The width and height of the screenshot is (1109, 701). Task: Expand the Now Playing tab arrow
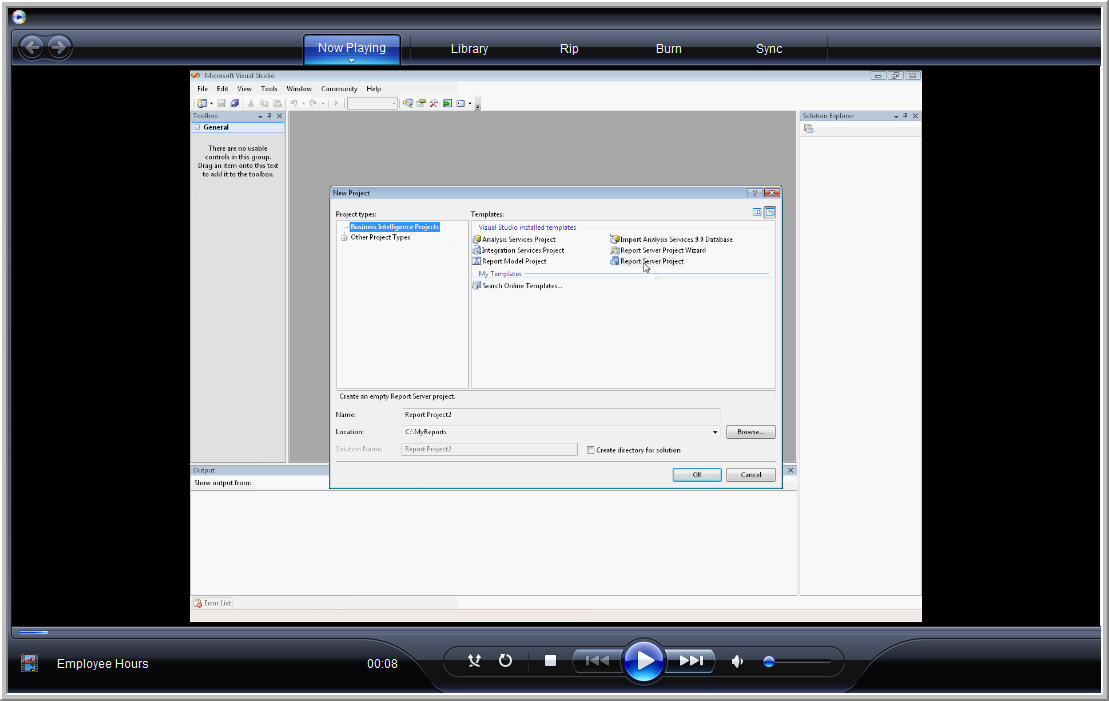point(352,61)
